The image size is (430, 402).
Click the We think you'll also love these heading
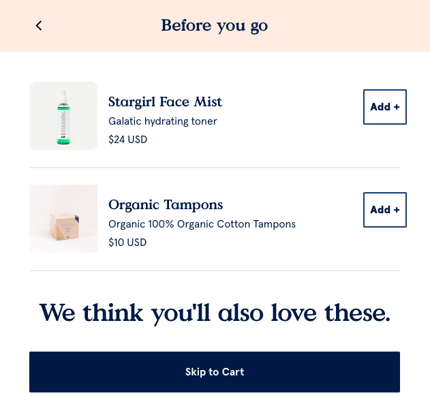(215, 313)
